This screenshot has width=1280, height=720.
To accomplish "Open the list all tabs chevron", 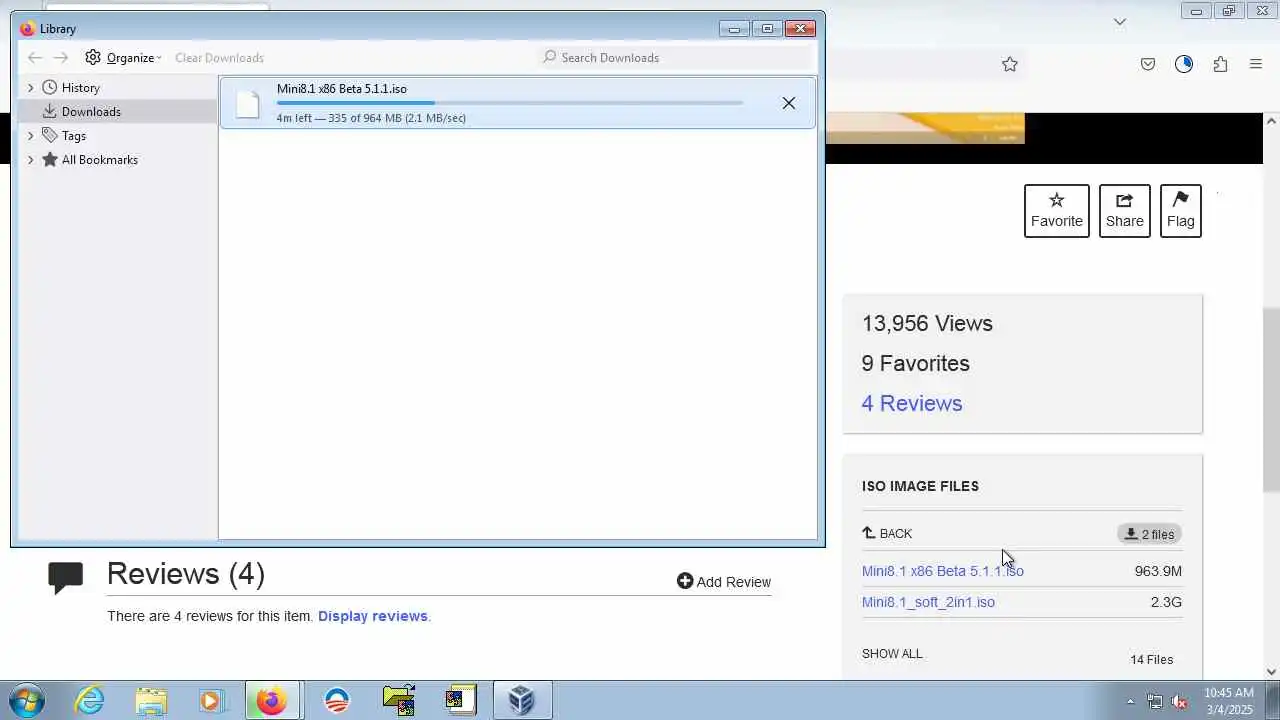I will [1120, 21].
